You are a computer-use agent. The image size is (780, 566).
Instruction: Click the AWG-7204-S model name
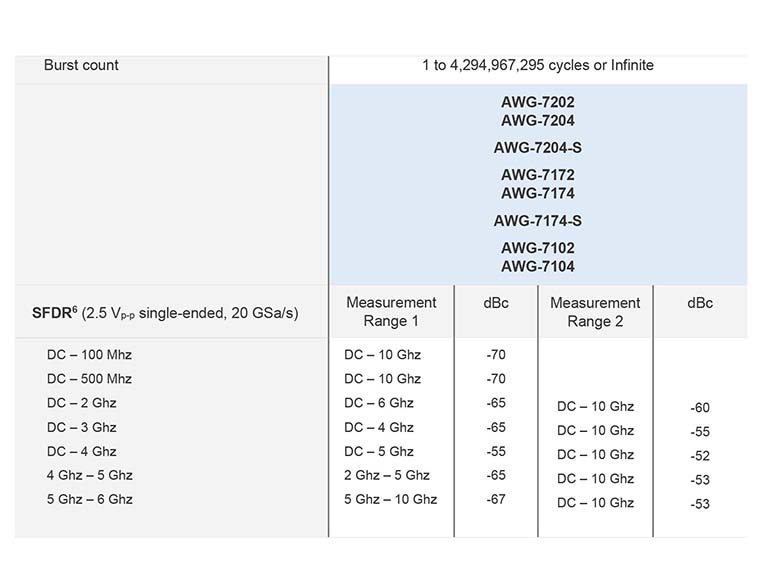coord(538,148)
